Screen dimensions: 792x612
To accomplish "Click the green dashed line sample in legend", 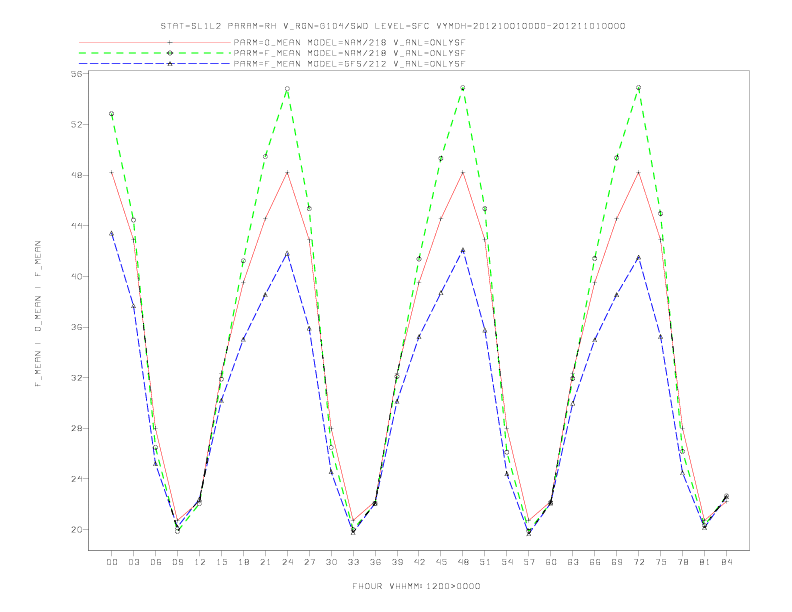I will (x=155, y=53).
